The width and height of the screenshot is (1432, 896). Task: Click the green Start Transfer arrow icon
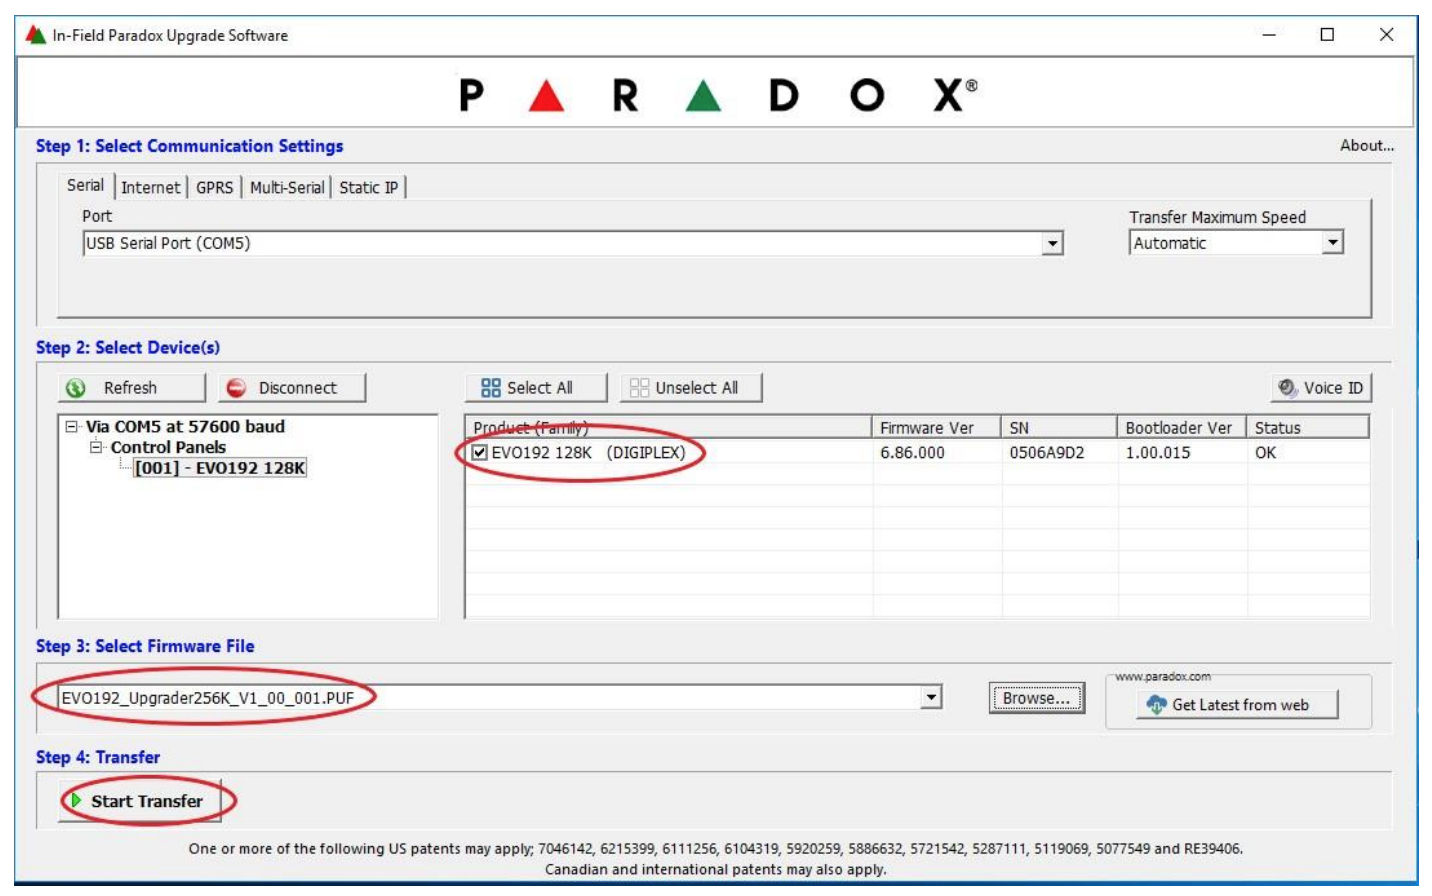pos(76,801)
